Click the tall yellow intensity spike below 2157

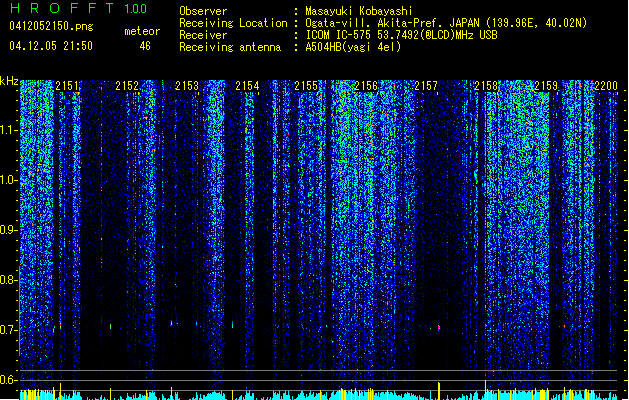click(x=438, y=391)
